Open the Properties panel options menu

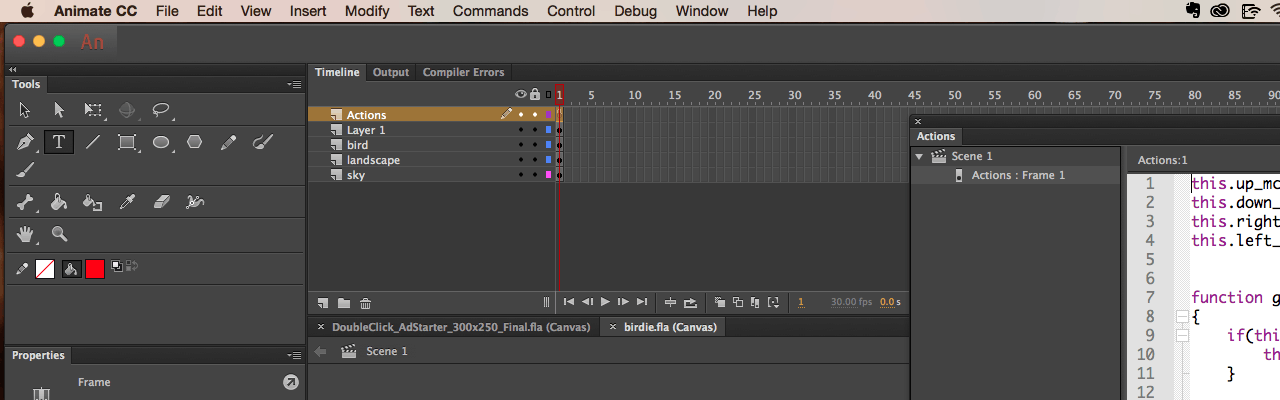[294, 356]
